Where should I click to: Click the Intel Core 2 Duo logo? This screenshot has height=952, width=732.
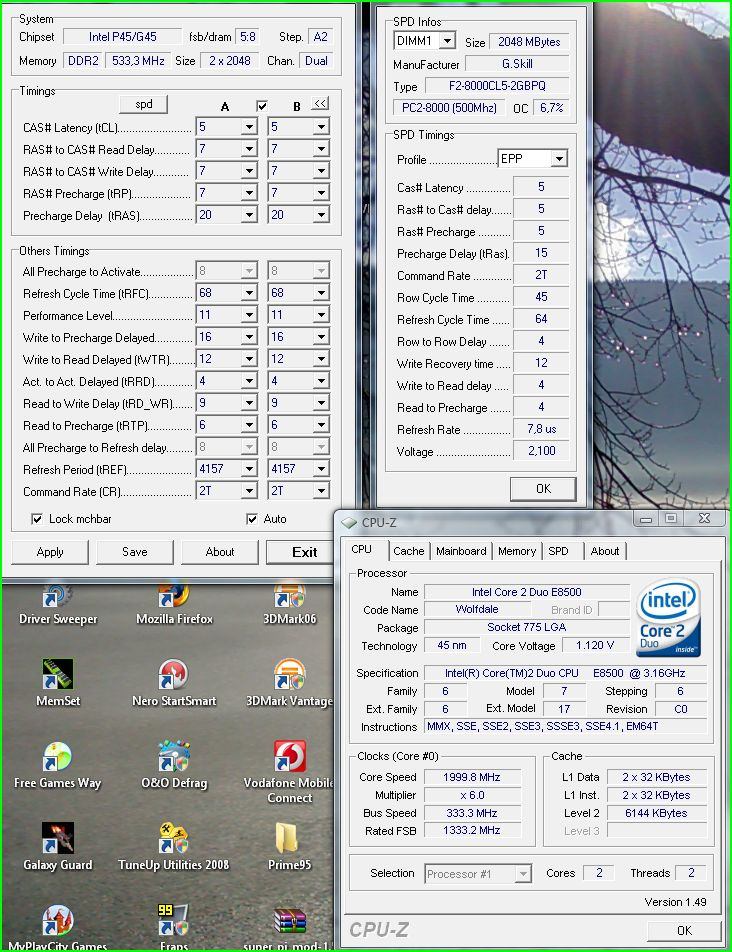[x=668, y=617]
